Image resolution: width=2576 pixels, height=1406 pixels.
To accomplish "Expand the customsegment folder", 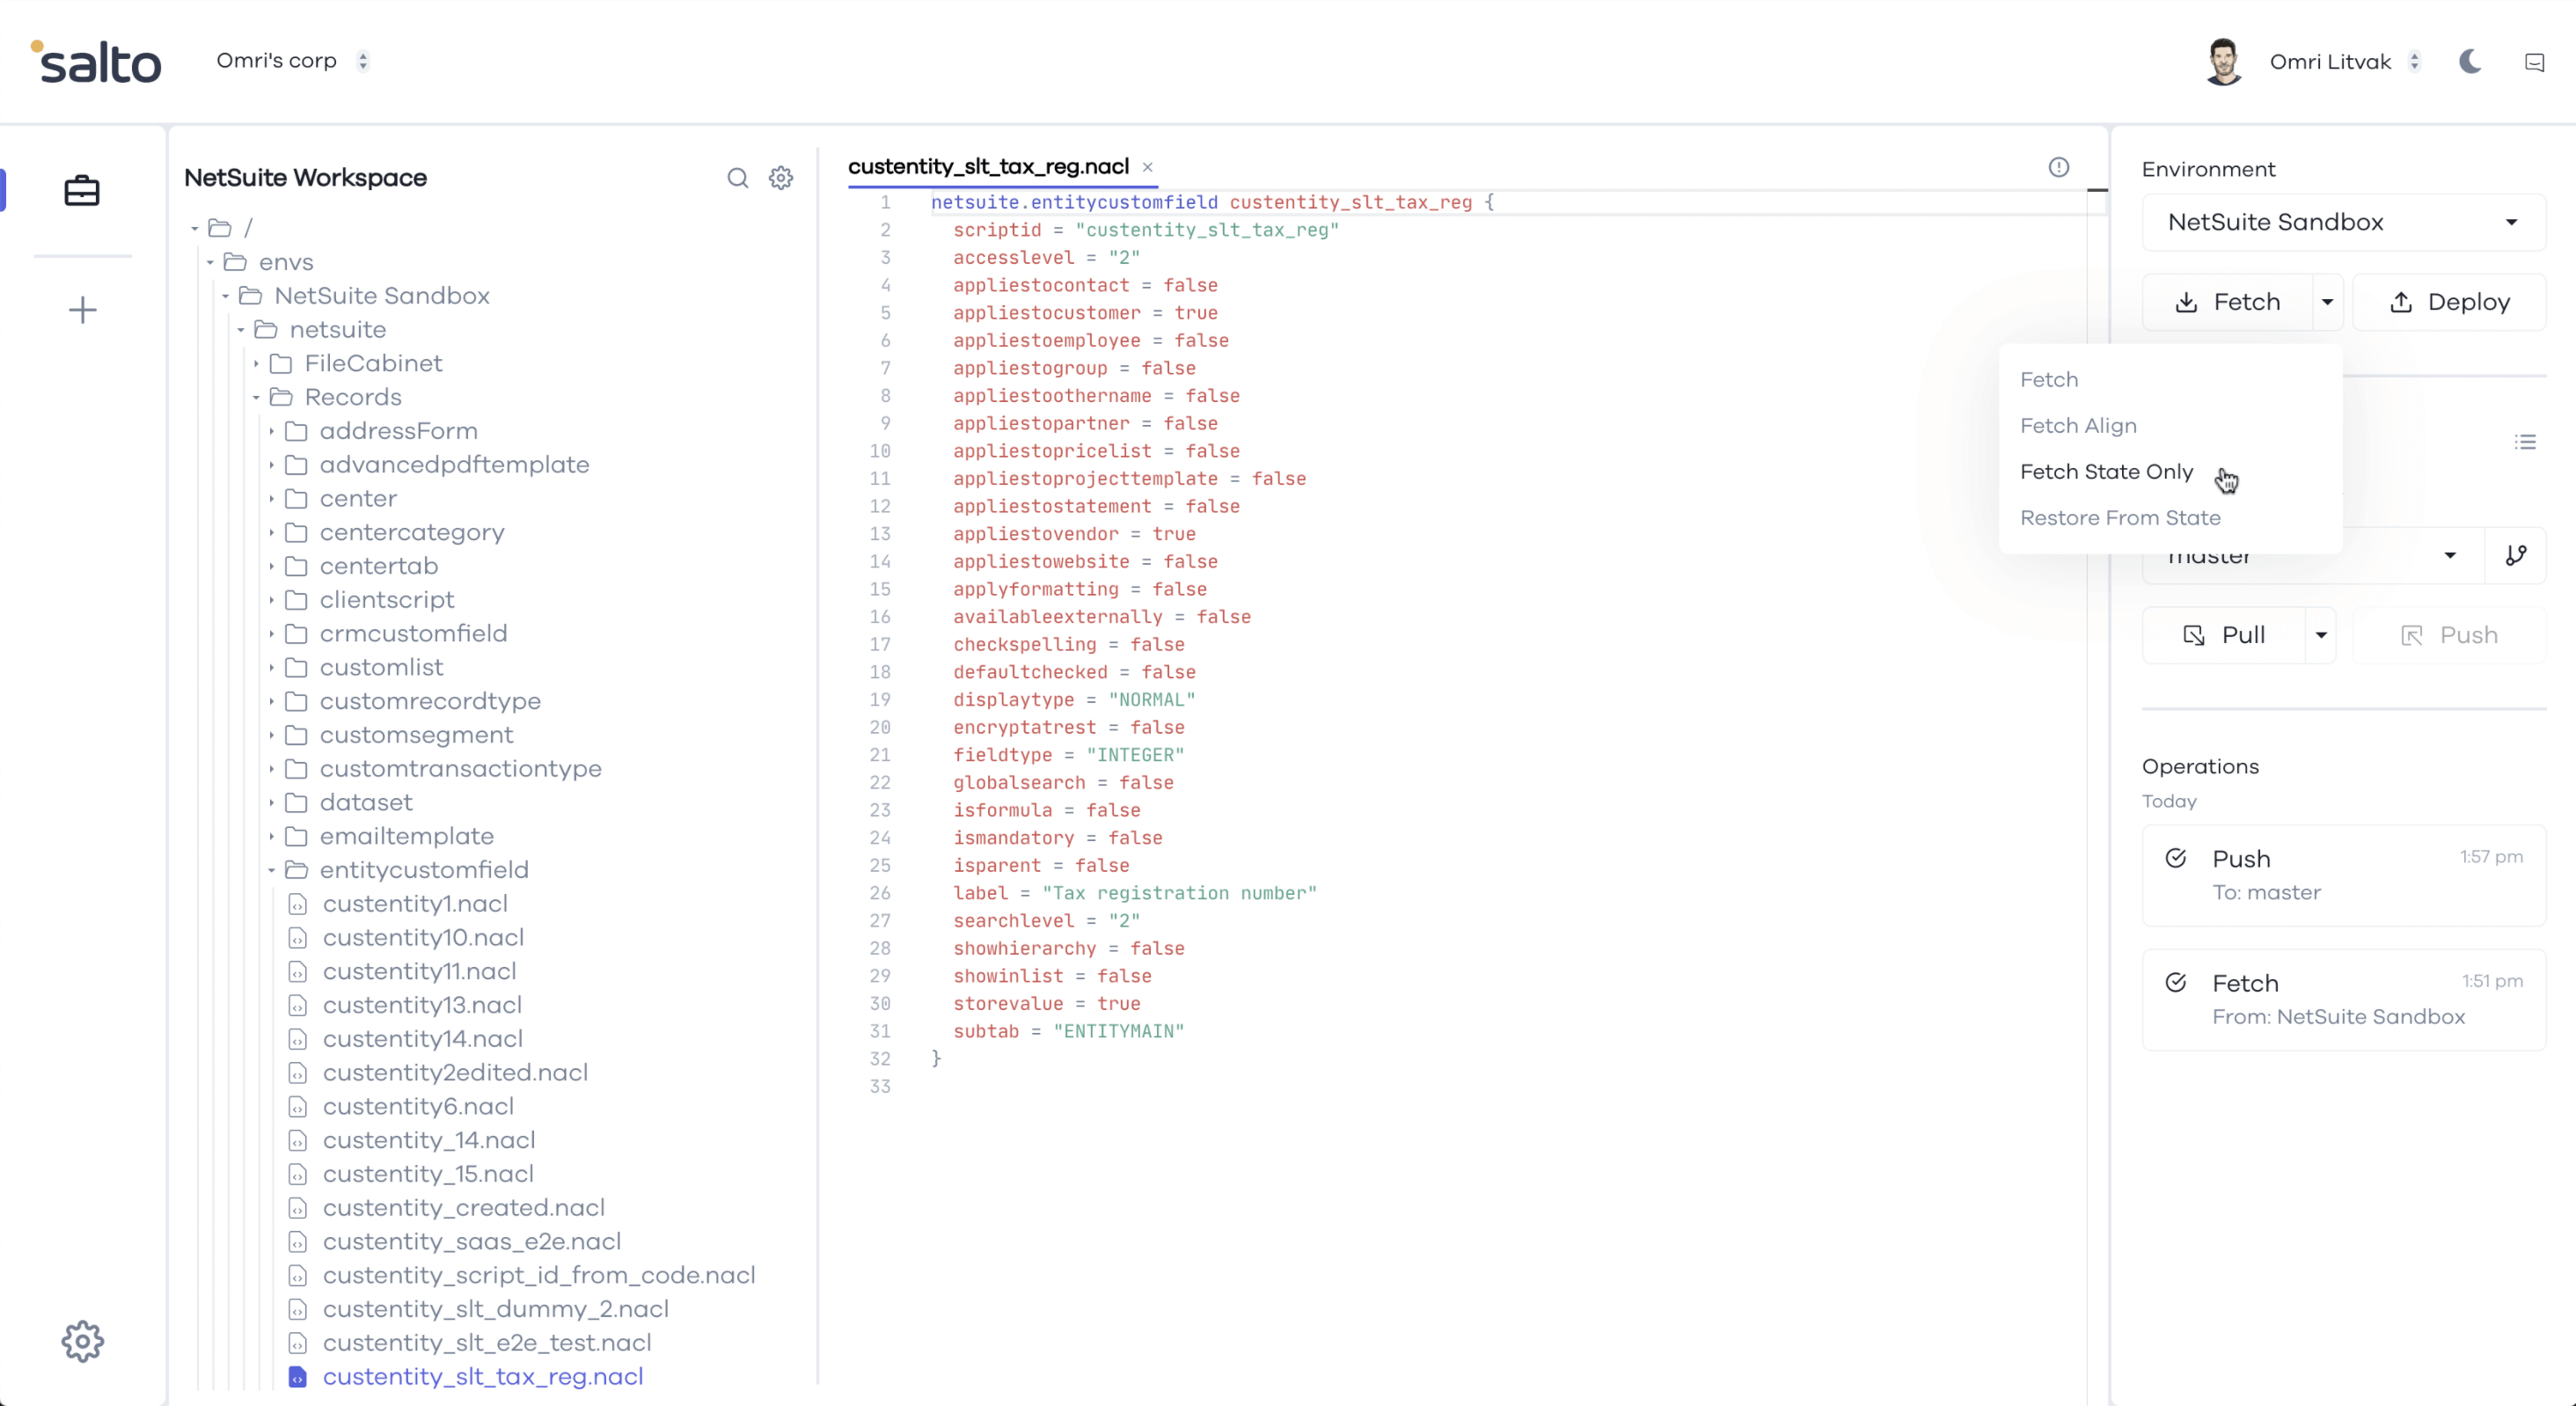I will (271, 736).
